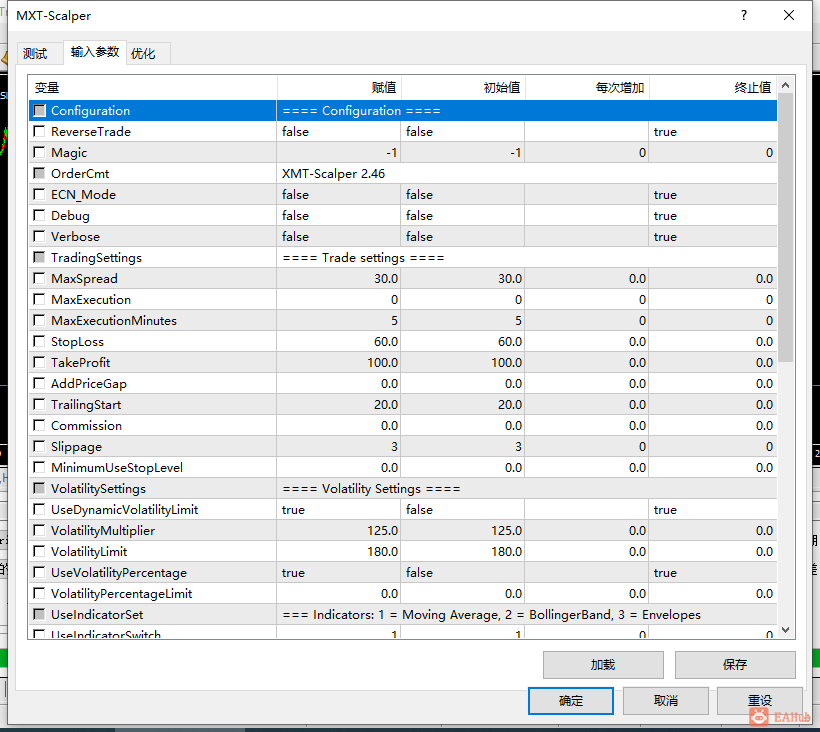The width and height of the screenshot is (820, 732).
Task: Toggle the Verbose checkbox
Action: point(39,236)
